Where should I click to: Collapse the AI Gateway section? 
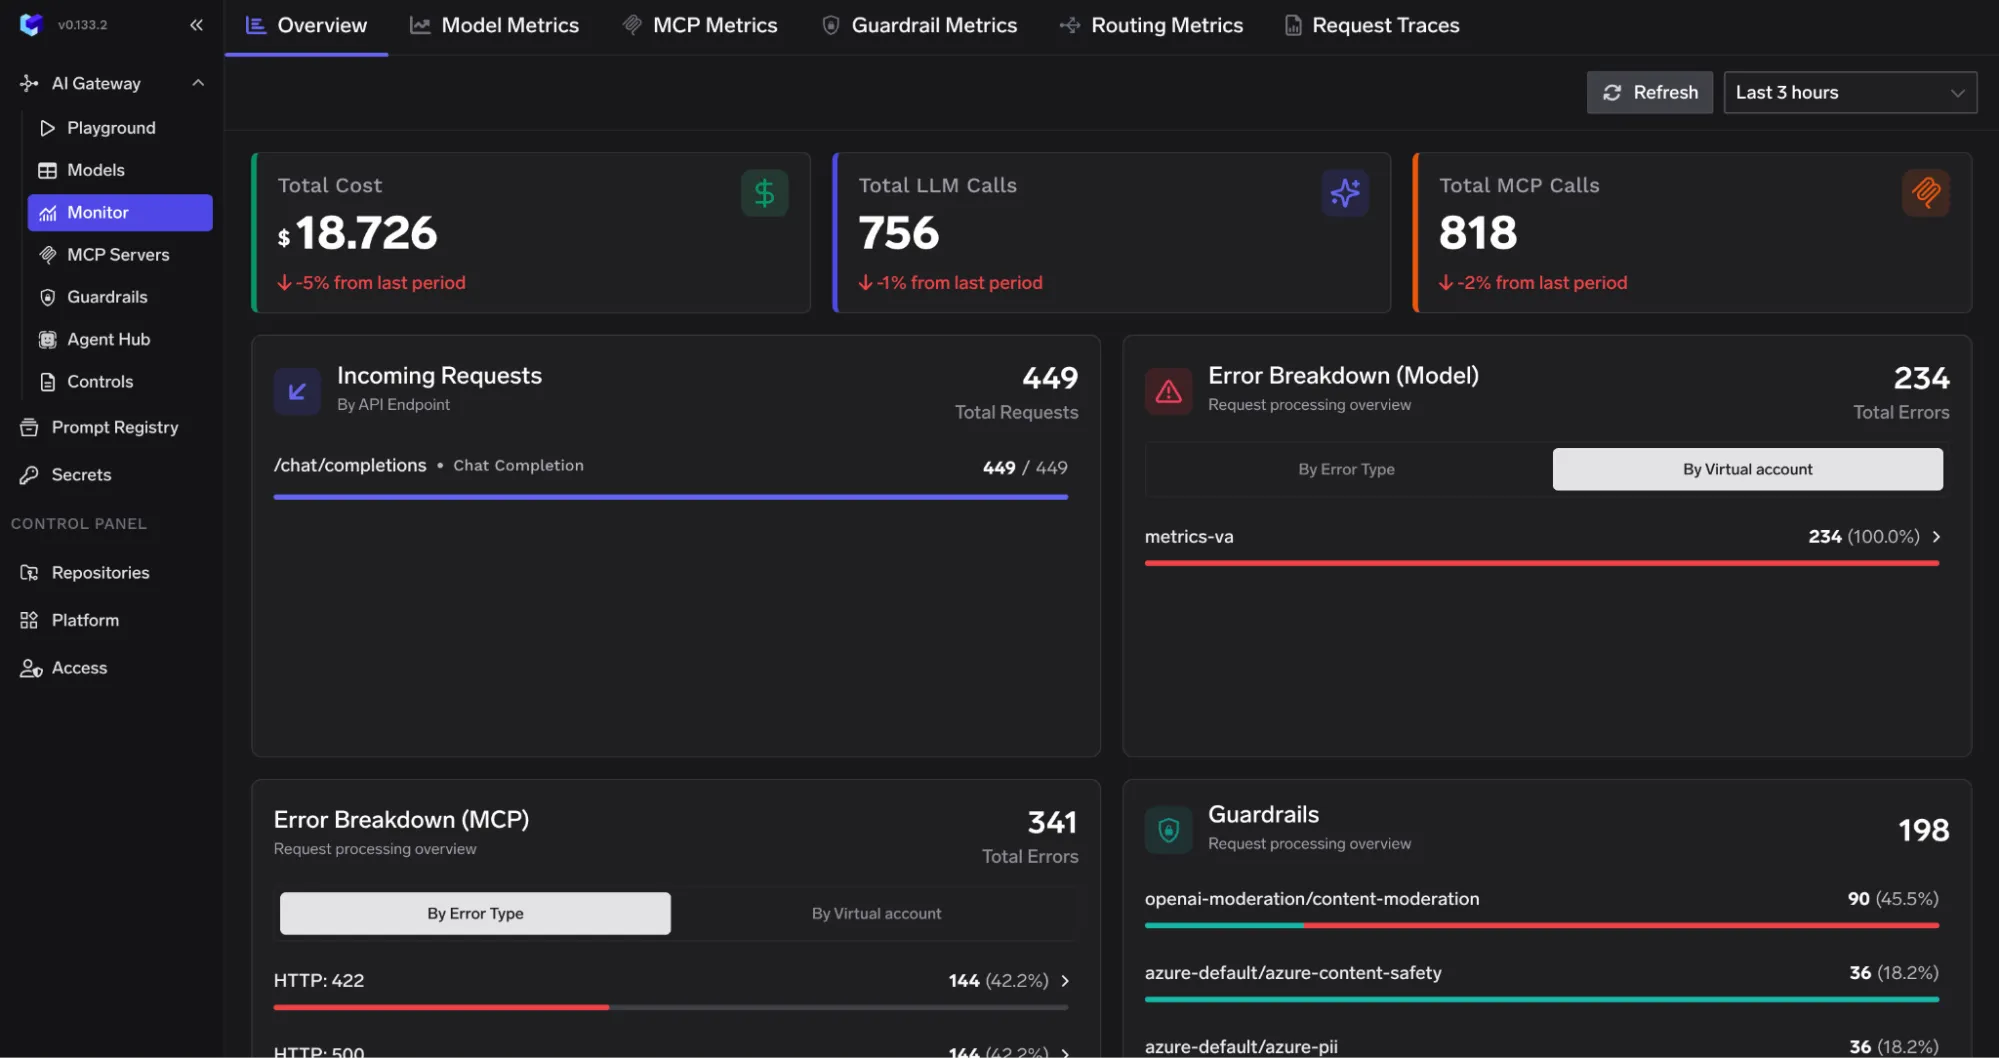tap(197, 83)
